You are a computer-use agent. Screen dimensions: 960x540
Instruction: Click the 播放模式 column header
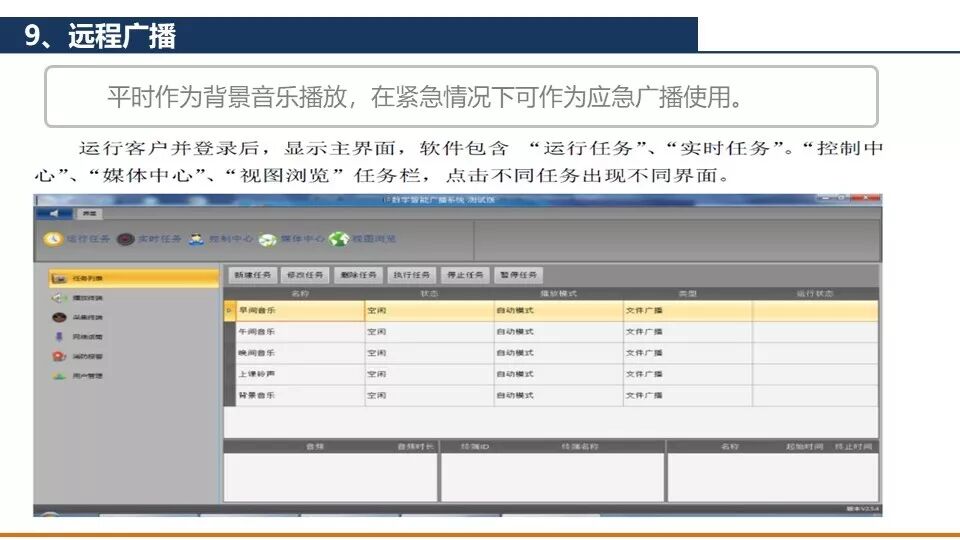click(x=558, y=294)
